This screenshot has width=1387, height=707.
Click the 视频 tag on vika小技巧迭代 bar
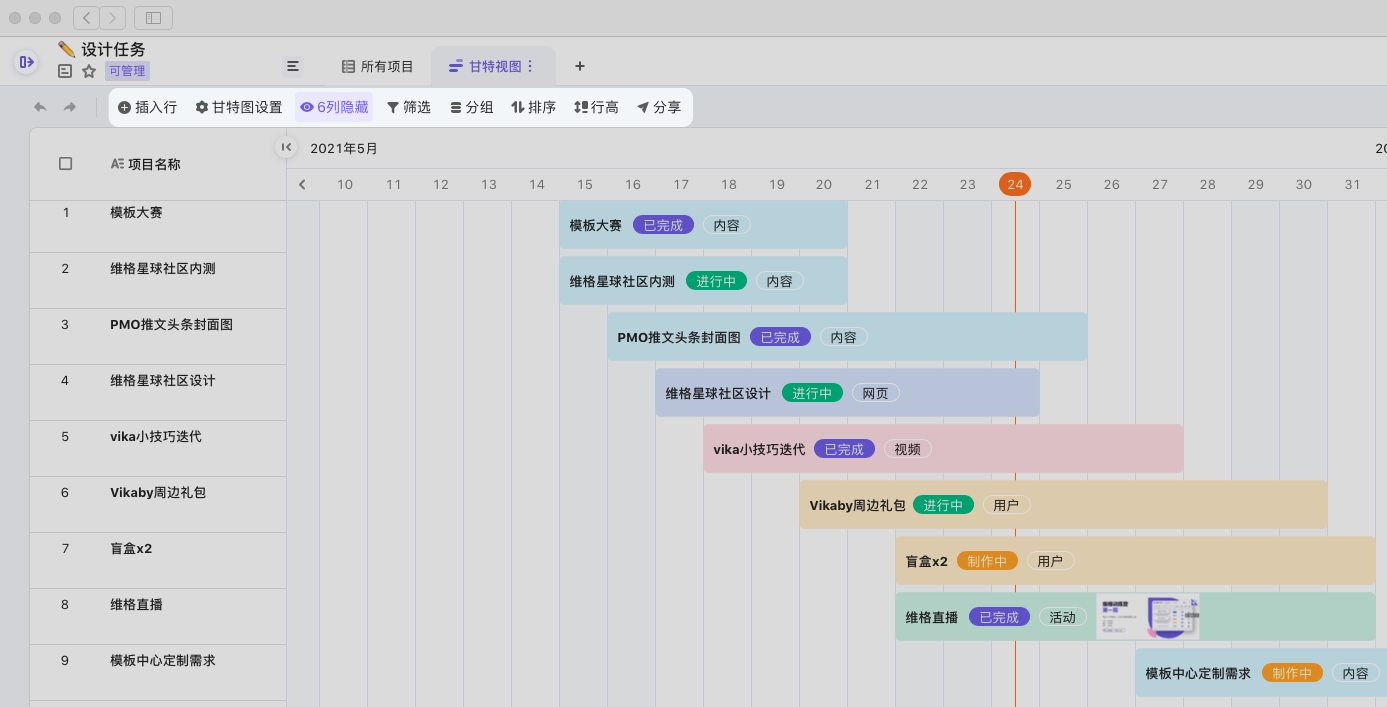coord(907,449)
